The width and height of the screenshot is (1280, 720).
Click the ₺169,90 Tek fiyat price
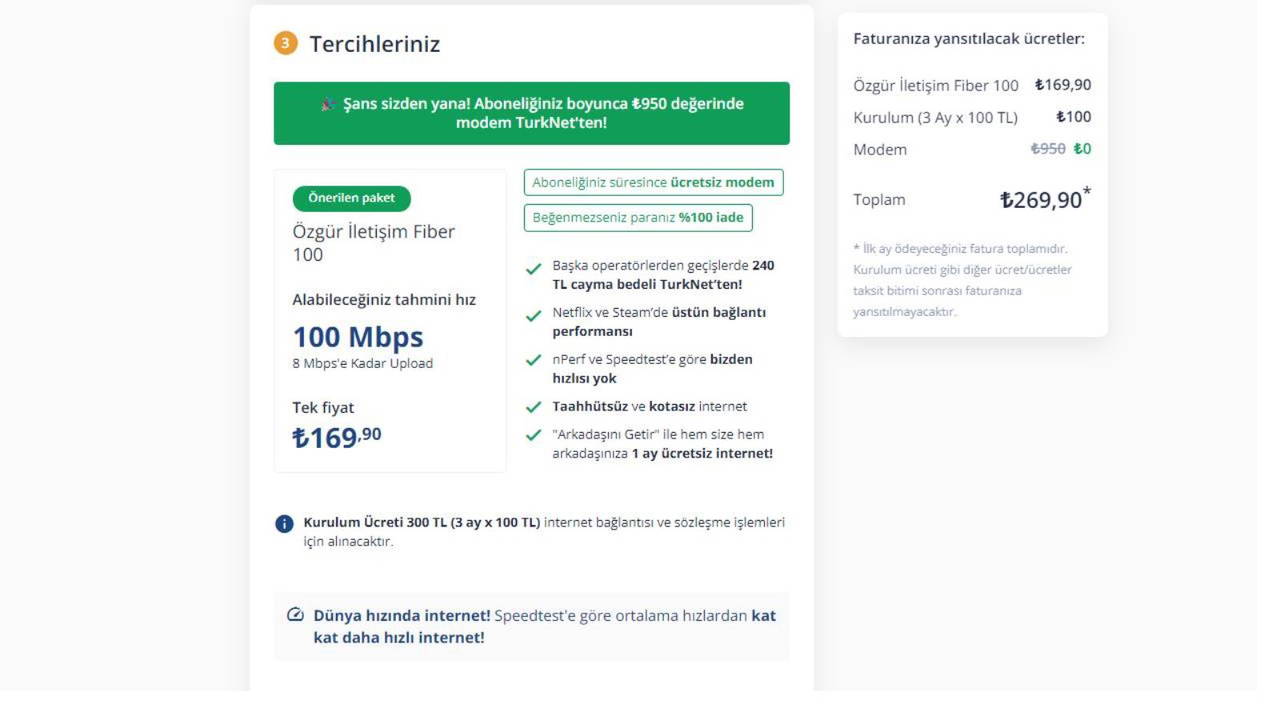coord(336,437)
